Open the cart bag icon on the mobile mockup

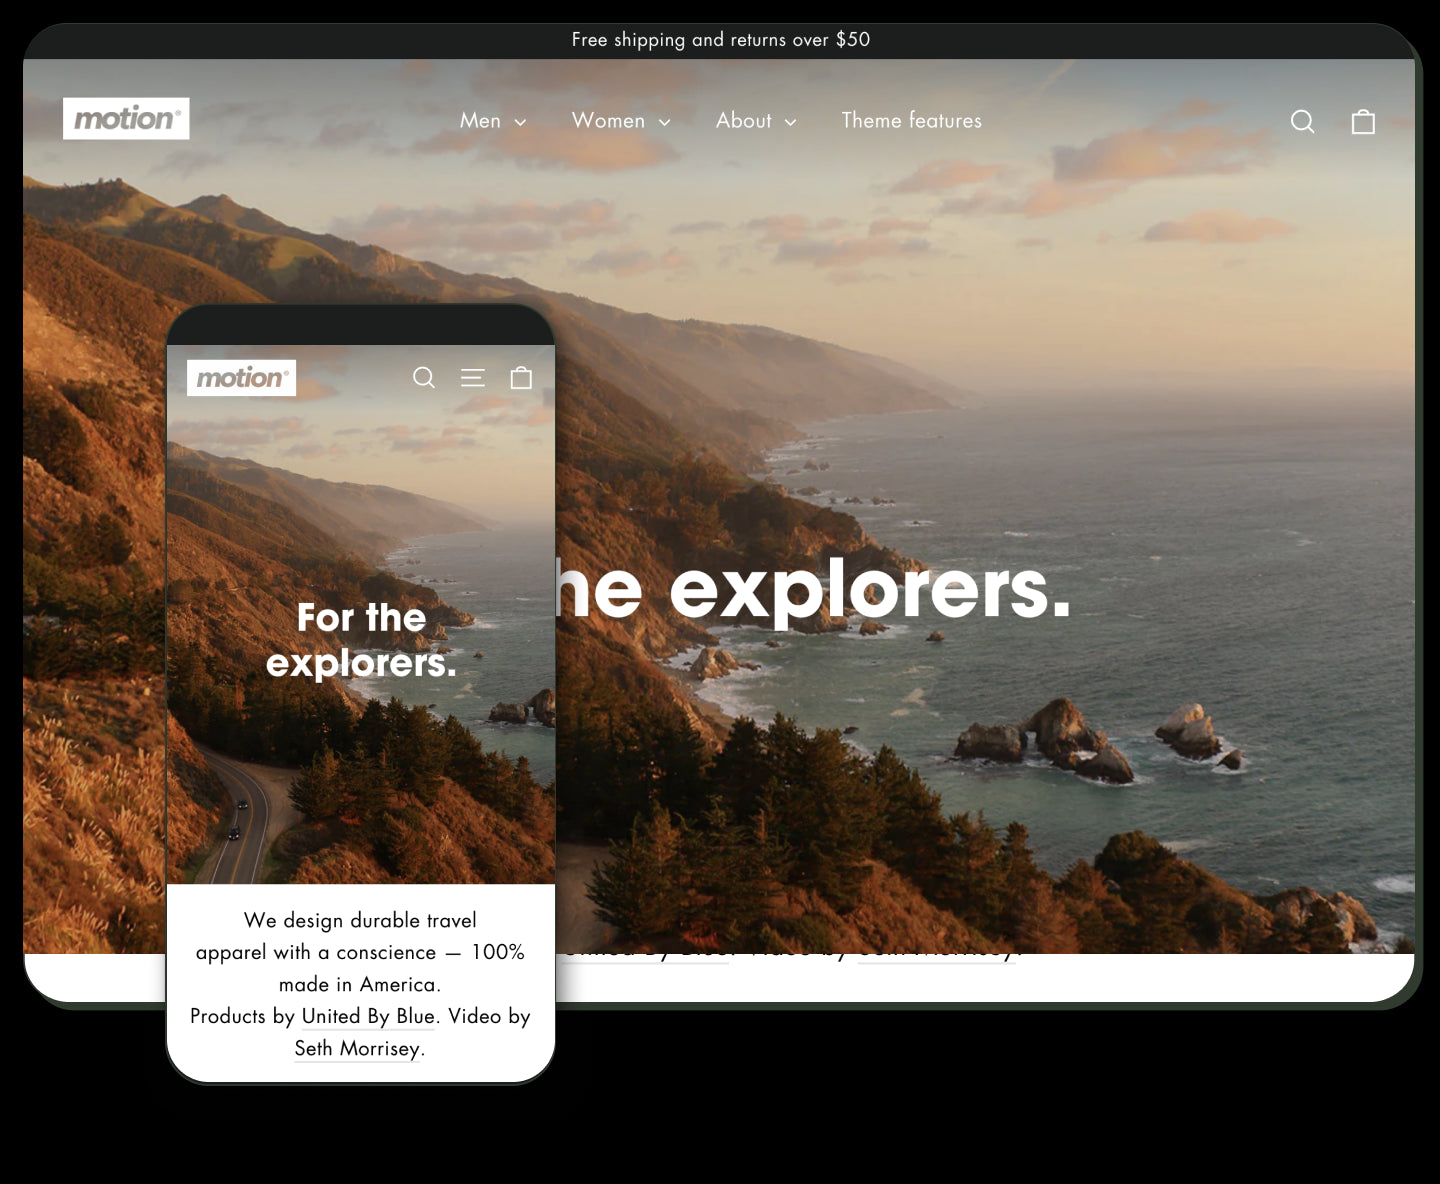(x=521, y=377)
